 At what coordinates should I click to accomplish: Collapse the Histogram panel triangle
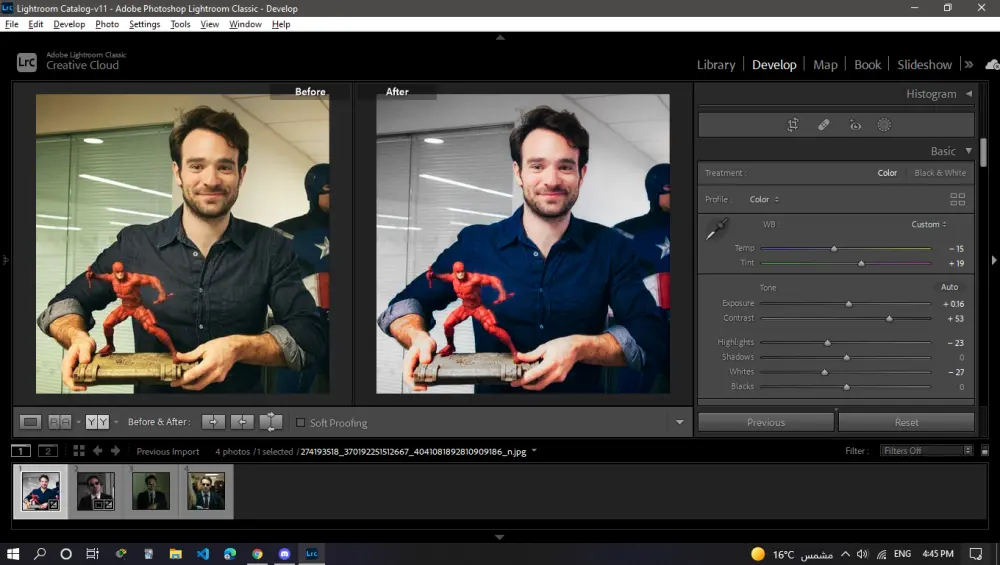pyautogui.click(x=969, y=94)
